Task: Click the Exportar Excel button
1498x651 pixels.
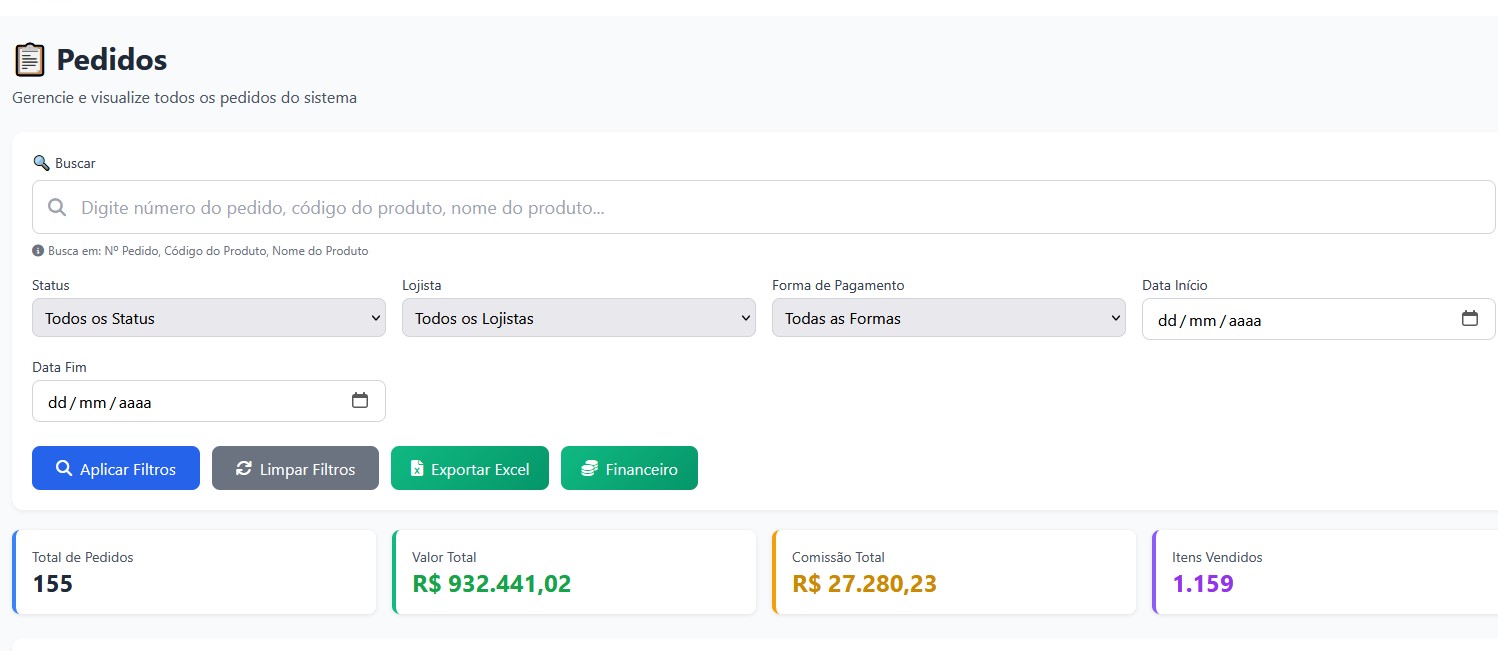Action: pyautogui.click(x=469, y=467)
